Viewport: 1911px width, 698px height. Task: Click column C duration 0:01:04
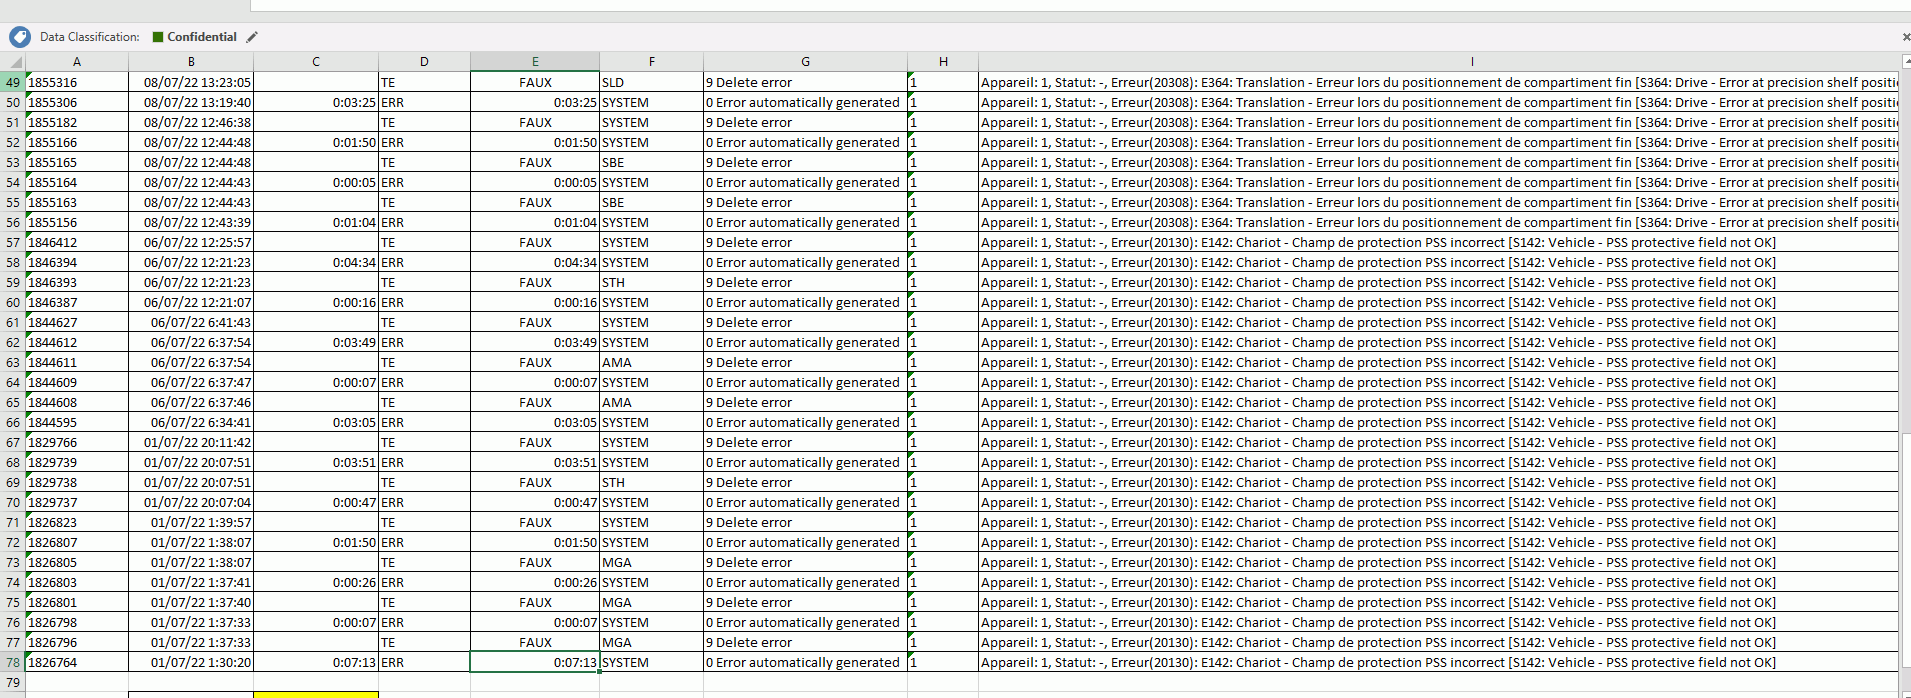click(x=316, y=222)
